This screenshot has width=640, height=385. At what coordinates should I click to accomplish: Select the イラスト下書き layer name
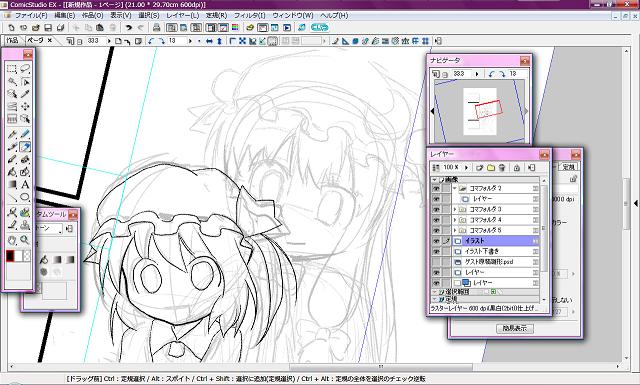(482, 251)
